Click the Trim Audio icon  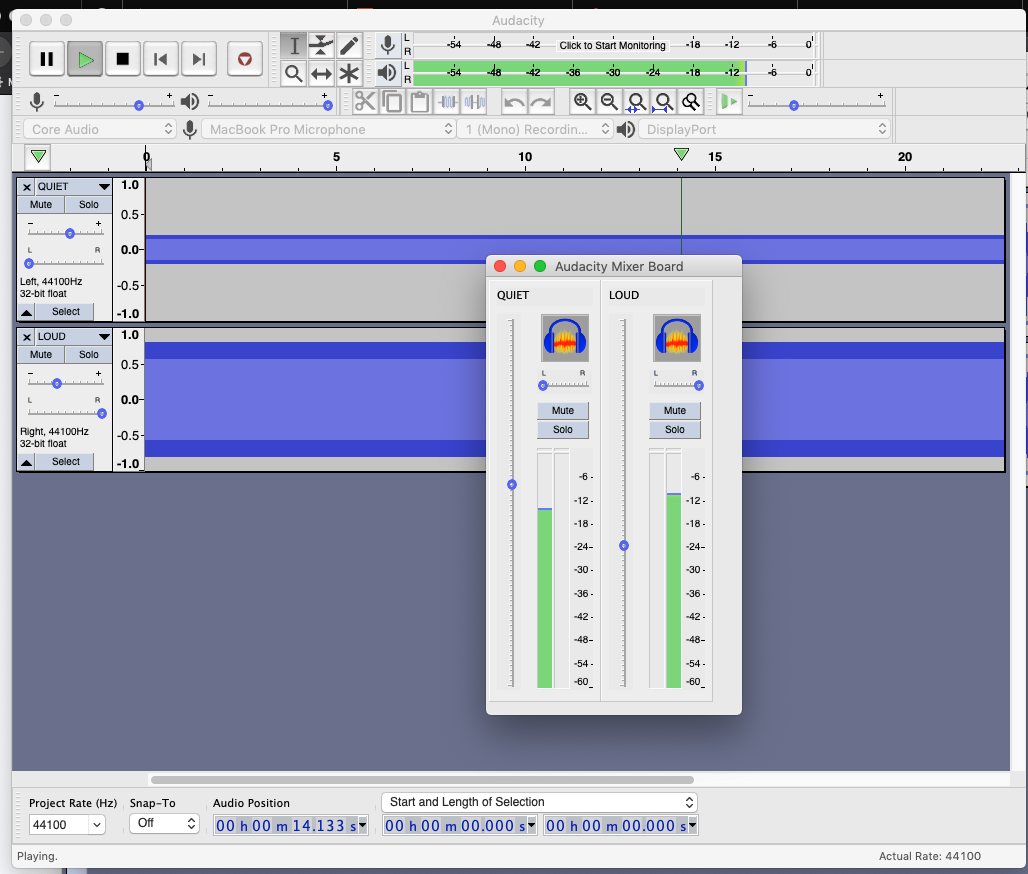445,100
